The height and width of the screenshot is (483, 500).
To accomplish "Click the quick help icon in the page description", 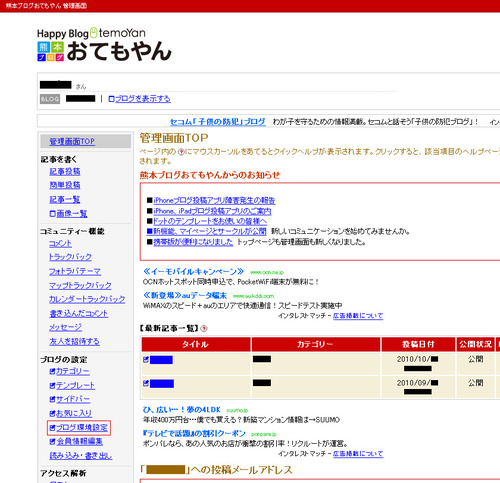I will (x=181, y=152).
